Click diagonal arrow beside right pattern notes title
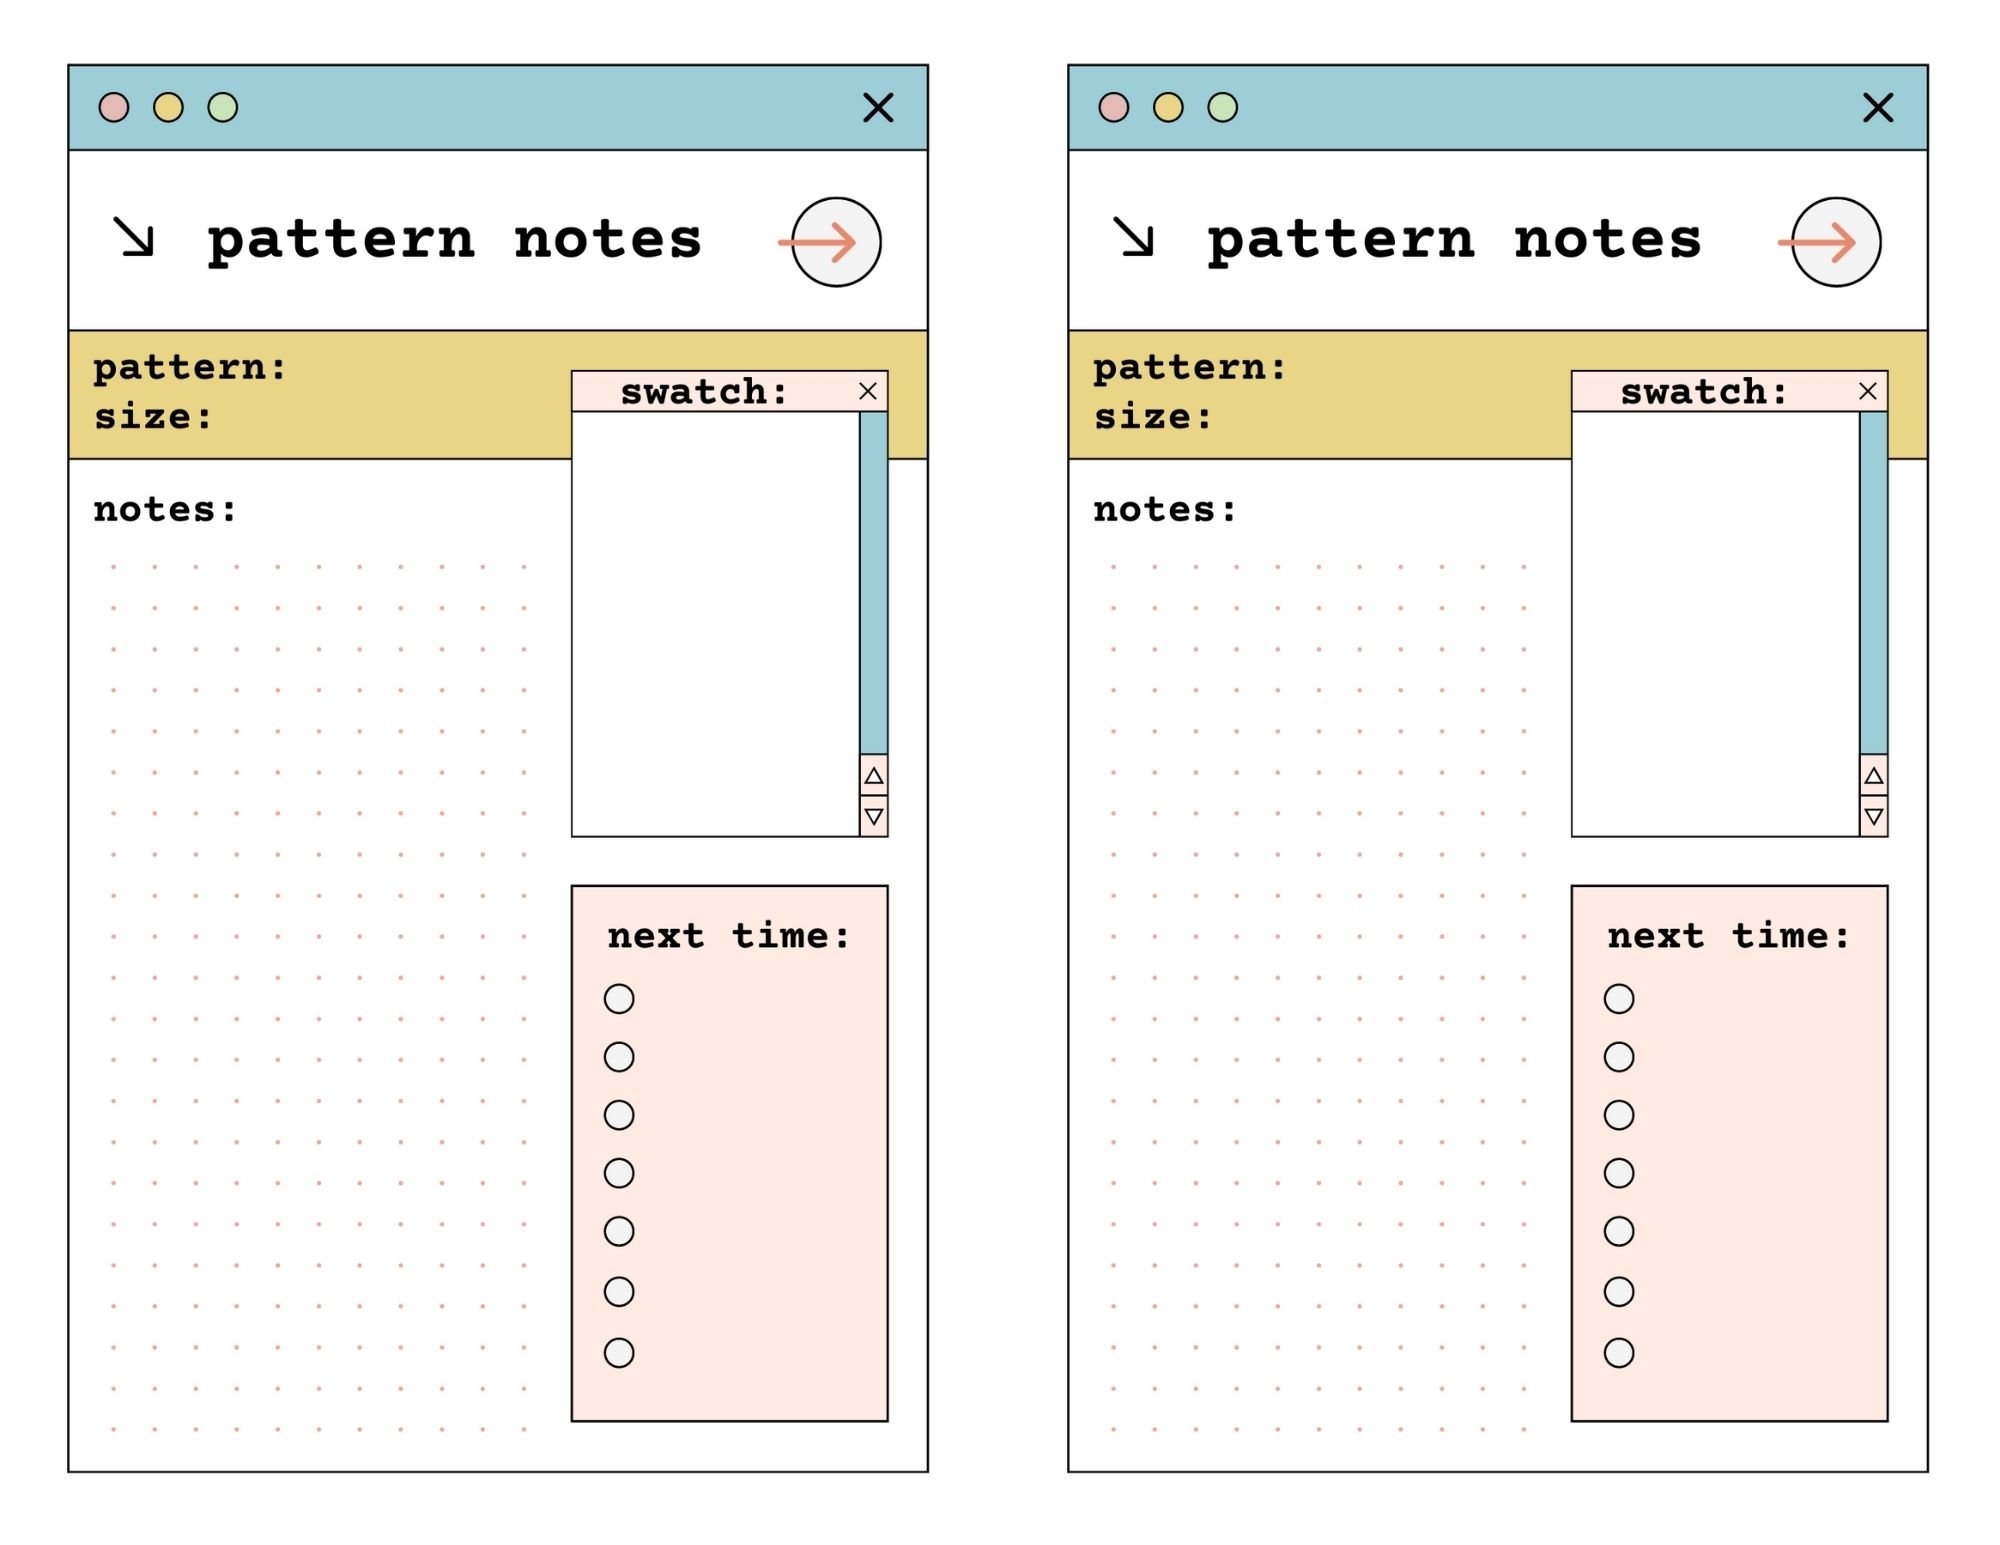This screenshot has width=2000, height=1545. pos(1134,237)
